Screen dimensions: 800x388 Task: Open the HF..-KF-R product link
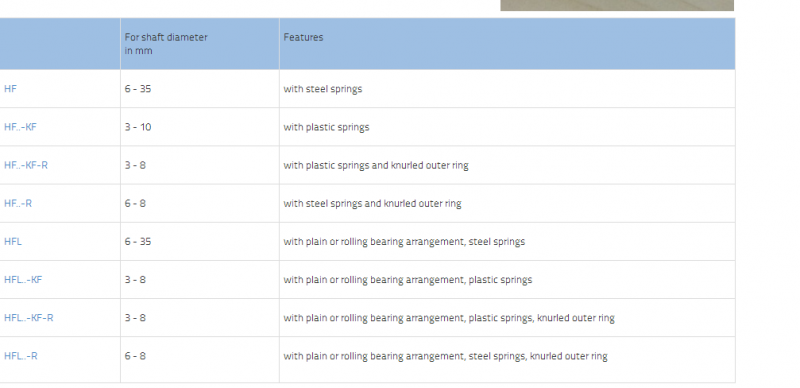[x=26, y=165]
